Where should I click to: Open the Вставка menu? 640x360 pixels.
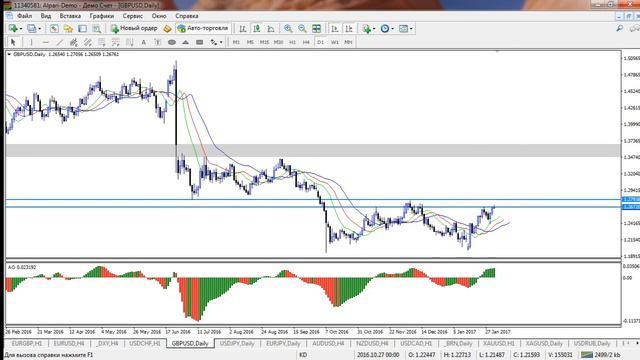click(70, 16)
